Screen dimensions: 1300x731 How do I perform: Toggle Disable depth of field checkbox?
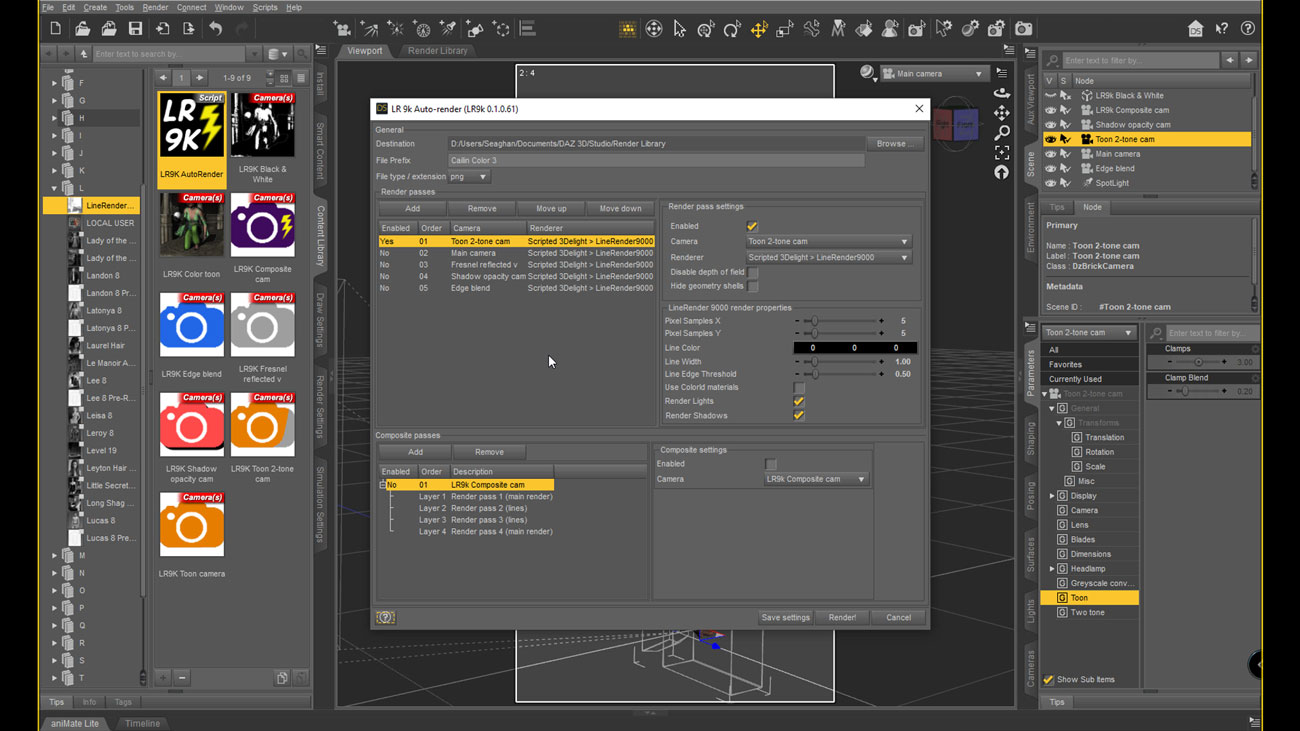tap(752, 272)
